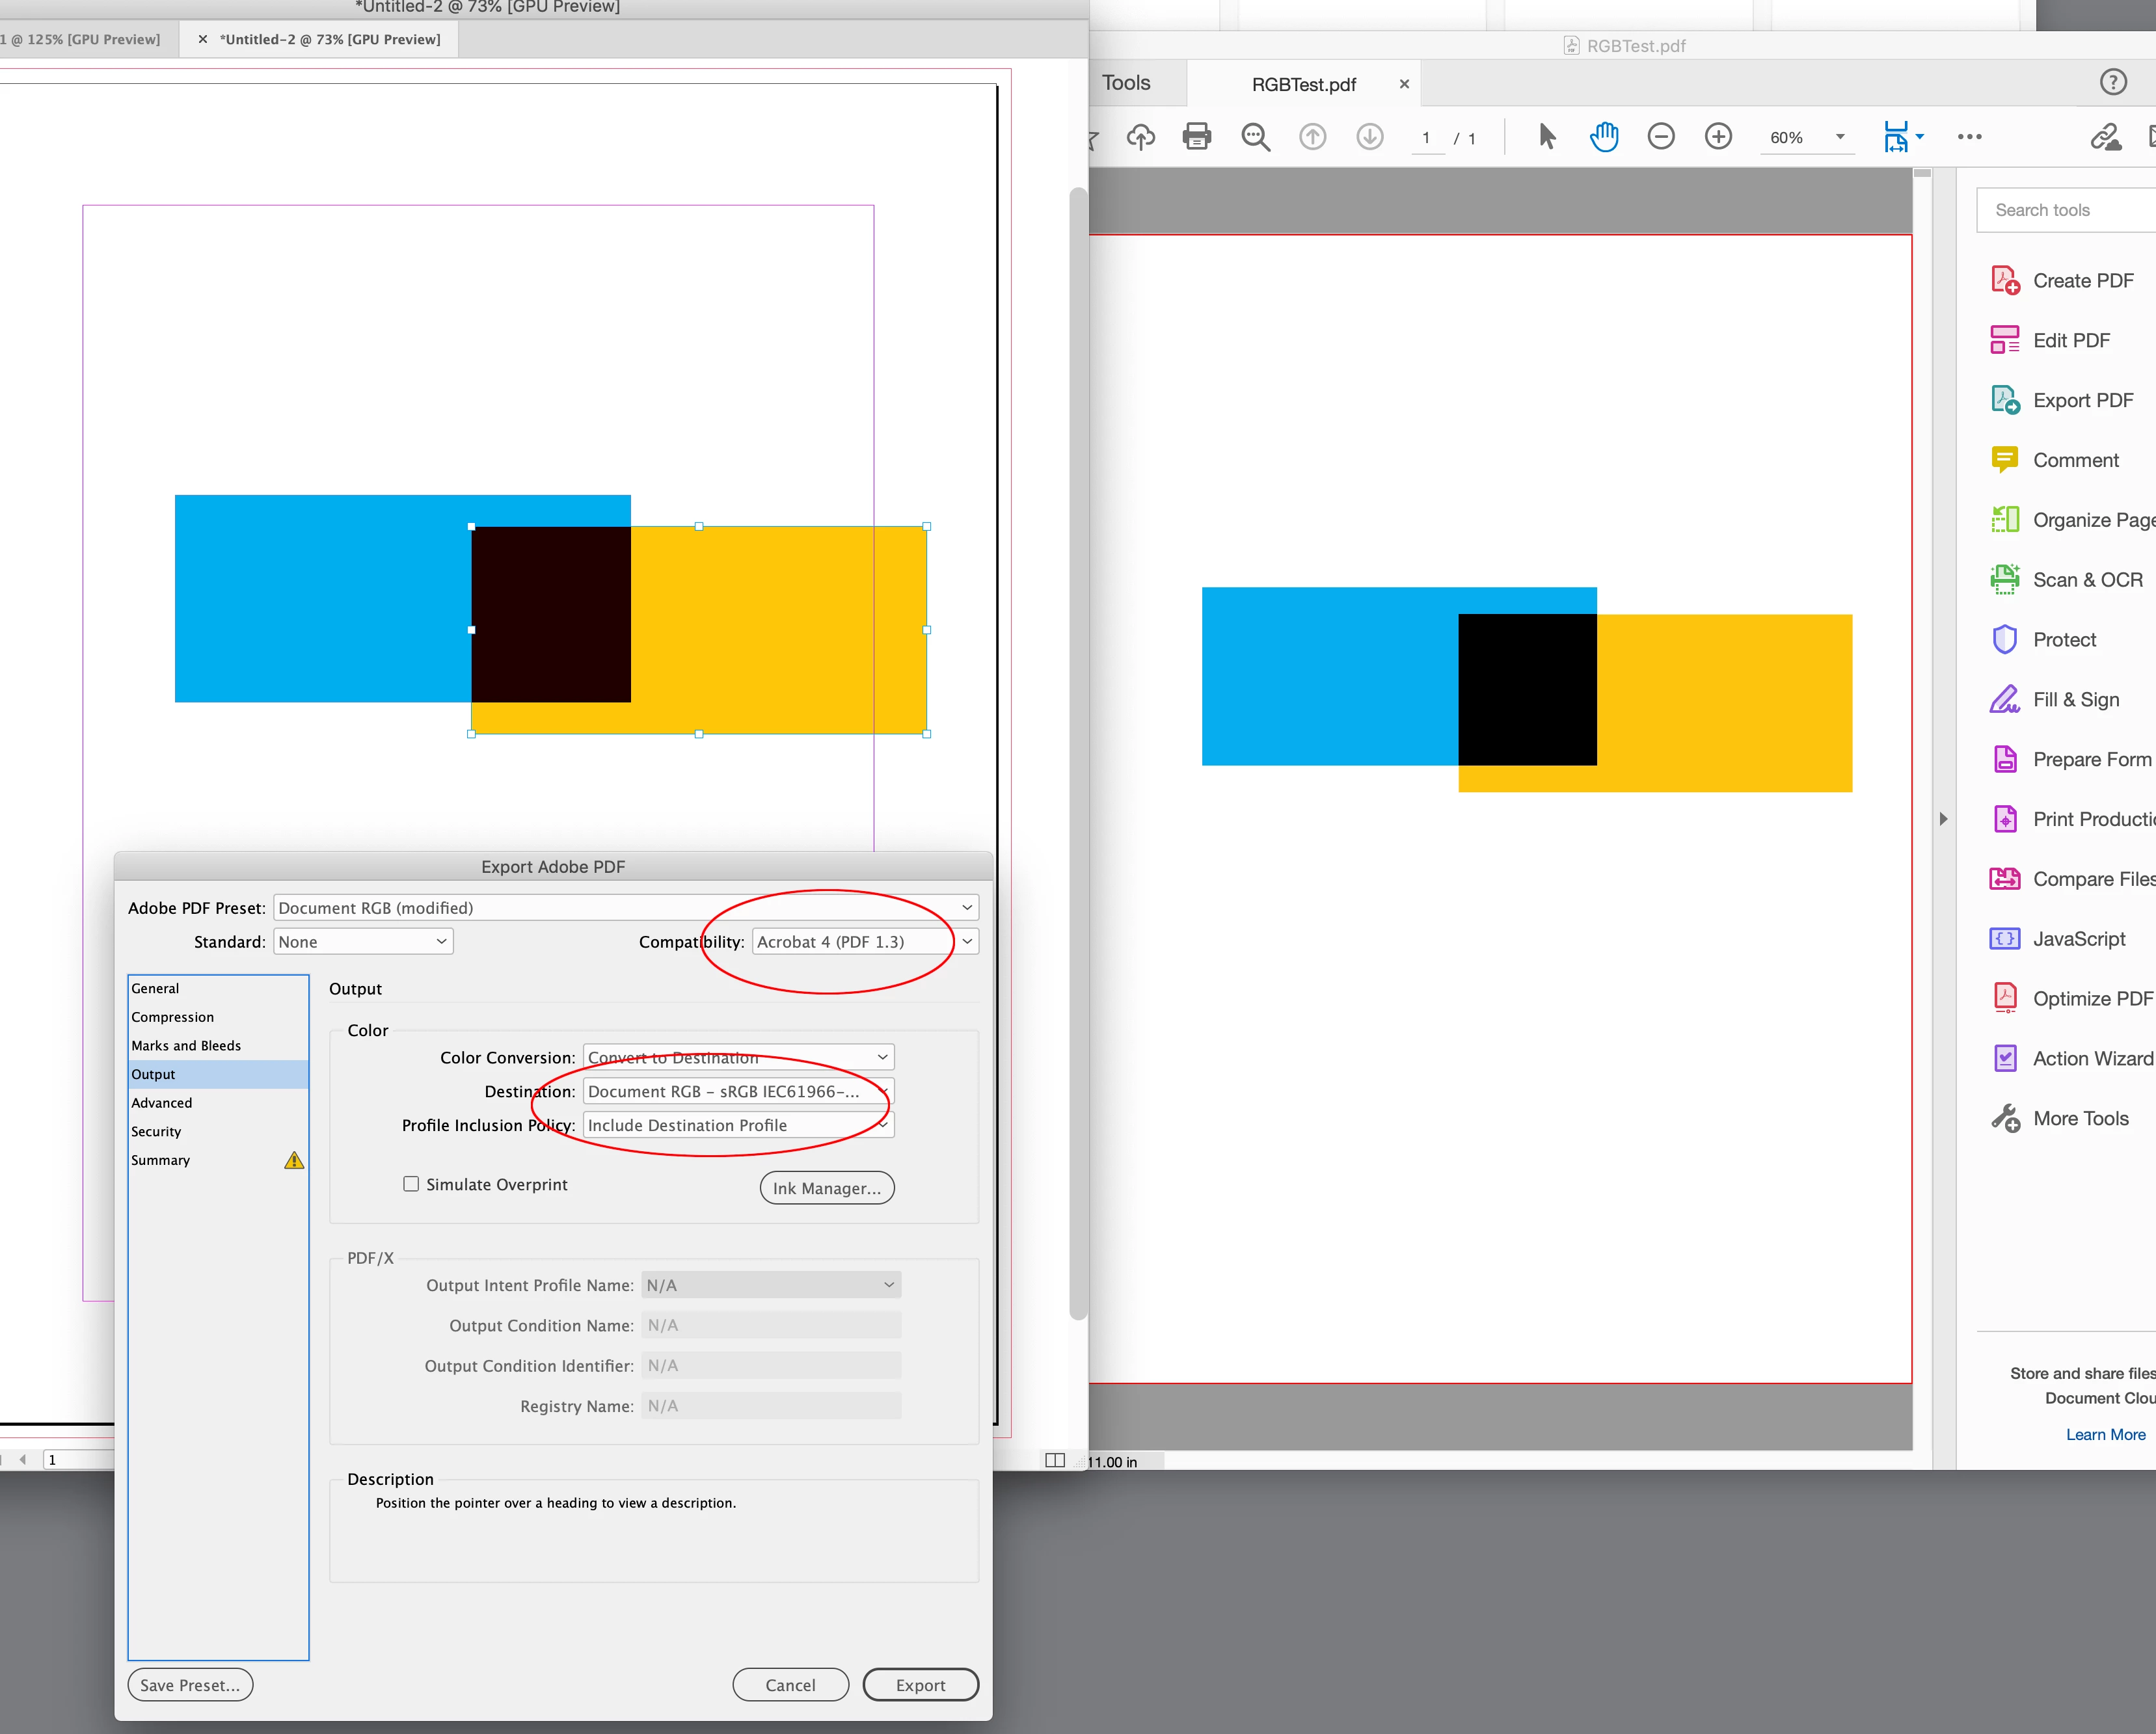Click the Print icon in Acrobat toolbar
This screenshot has width=2156, height=1734.
pos(1196,136)
